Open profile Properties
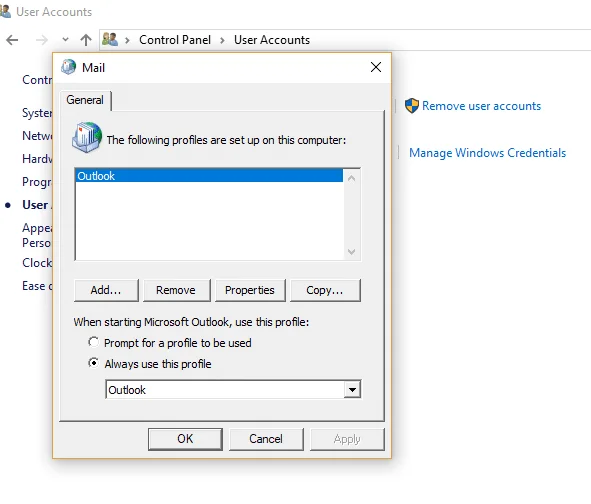This screenshot has width=591, height=504. 250,290
